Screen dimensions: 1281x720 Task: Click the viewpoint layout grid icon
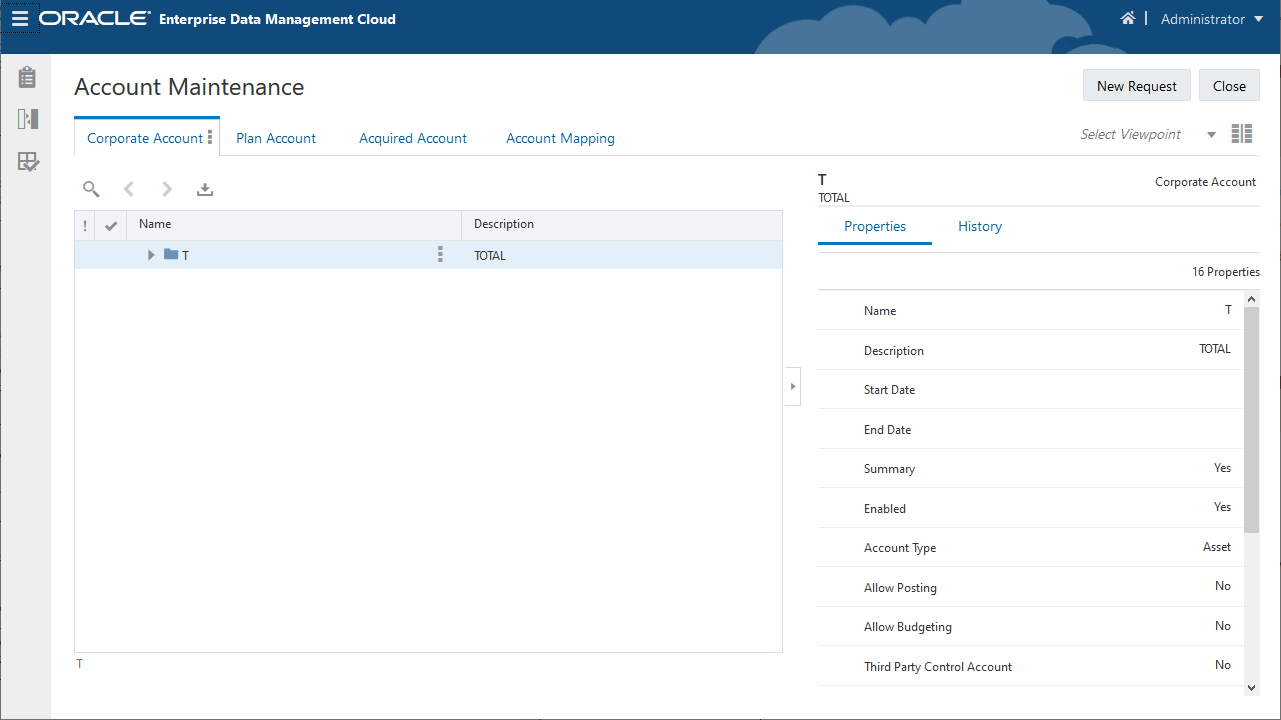tap(1241, 133)
